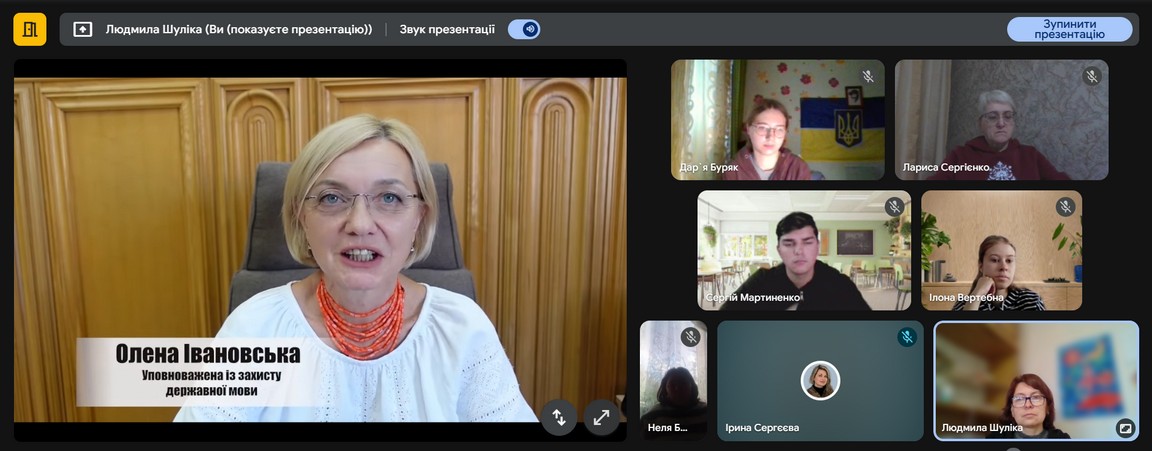
Task: Click the swap arrows icon on presentation
Action: (x=558, y=417)
